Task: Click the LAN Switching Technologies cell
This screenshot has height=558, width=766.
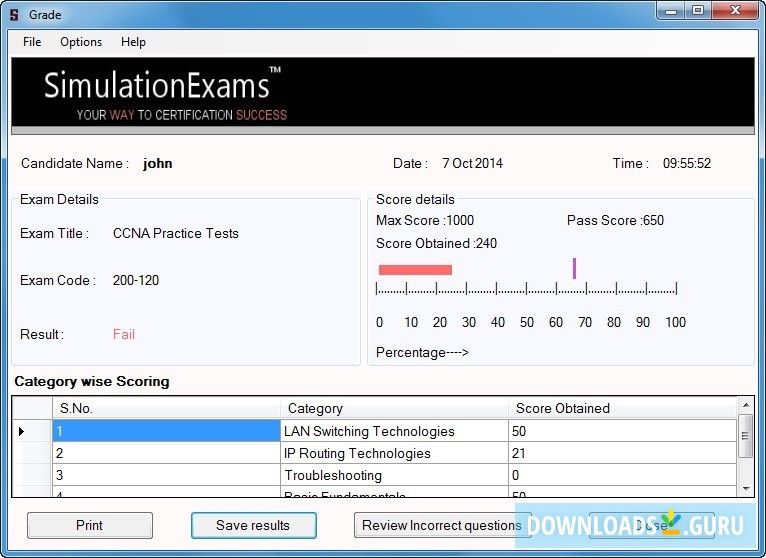Action: (394, 431)
